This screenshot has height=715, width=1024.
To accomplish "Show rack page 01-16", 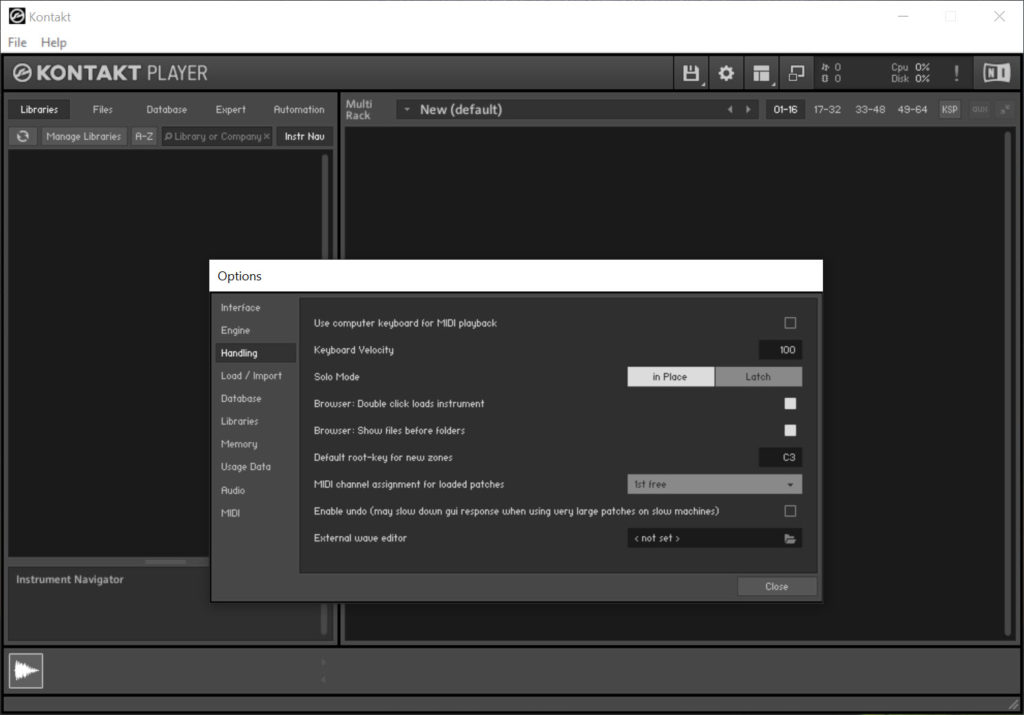I will (785, 110).
